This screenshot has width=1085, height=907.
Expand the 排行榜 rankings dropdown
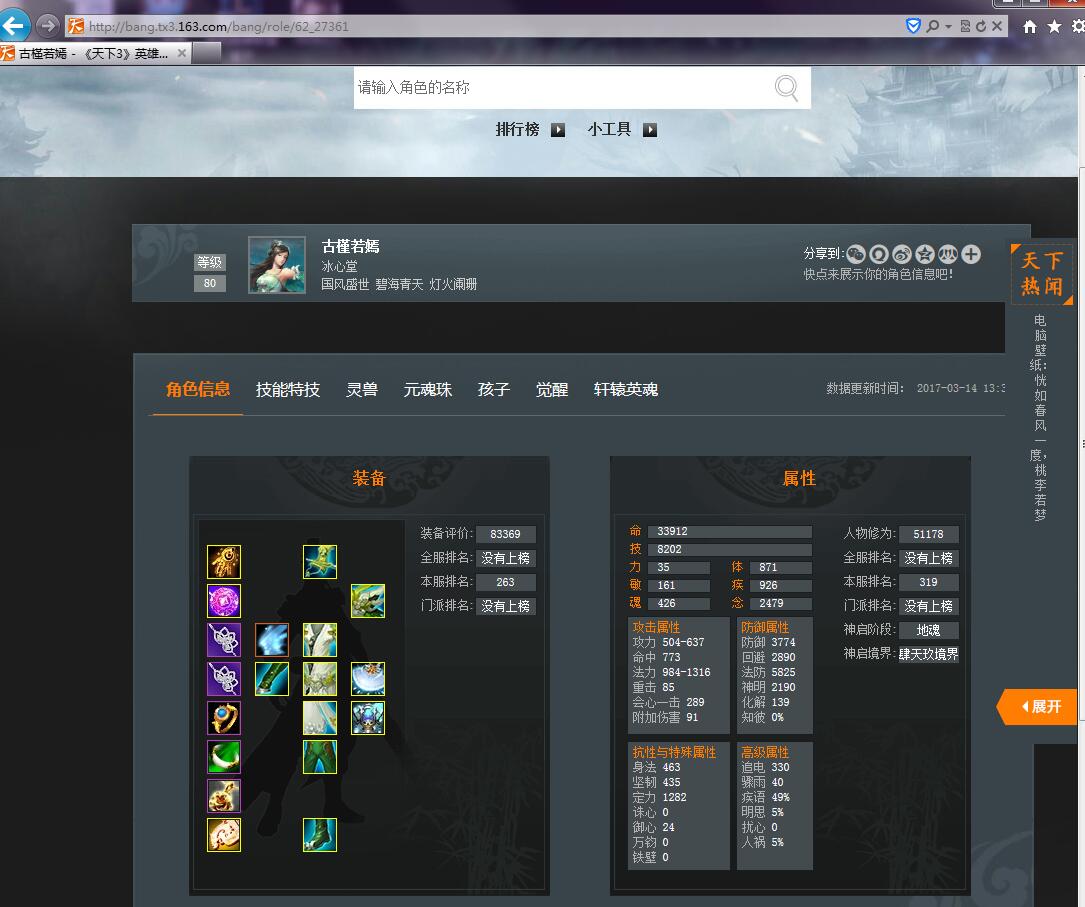[x=558, y=129]
